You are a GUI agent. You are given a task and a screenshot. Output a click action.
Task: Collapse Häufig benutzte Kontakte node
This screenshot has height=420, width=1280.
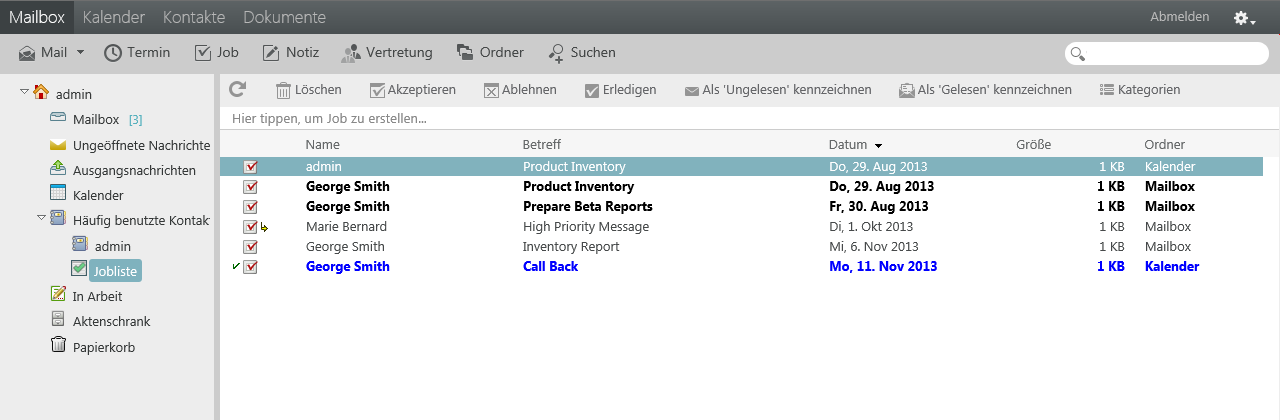41,217
